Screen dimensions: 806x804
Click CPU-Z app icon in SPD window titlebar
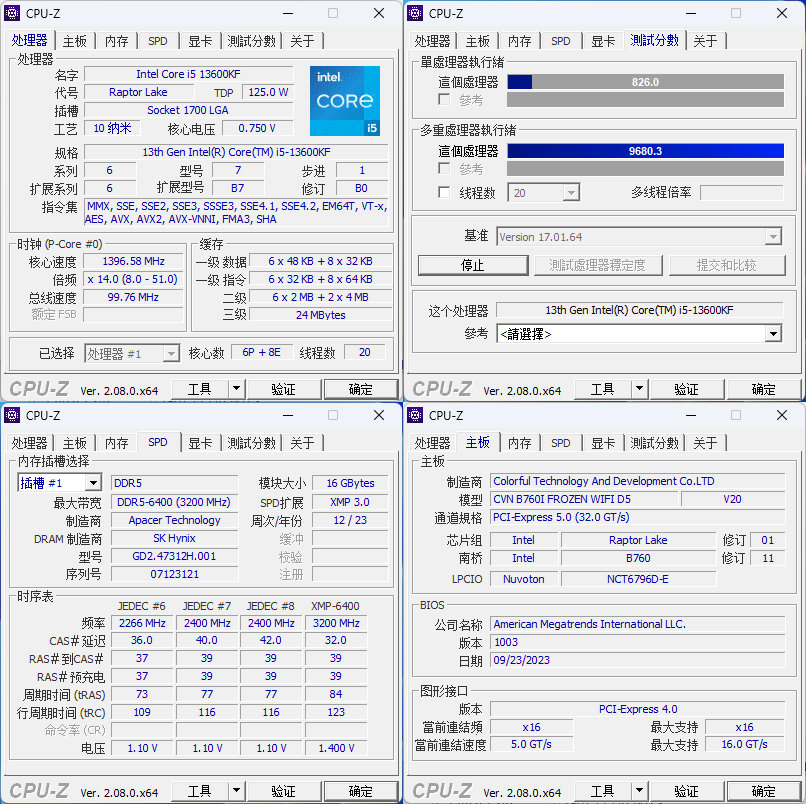point(12,415)
